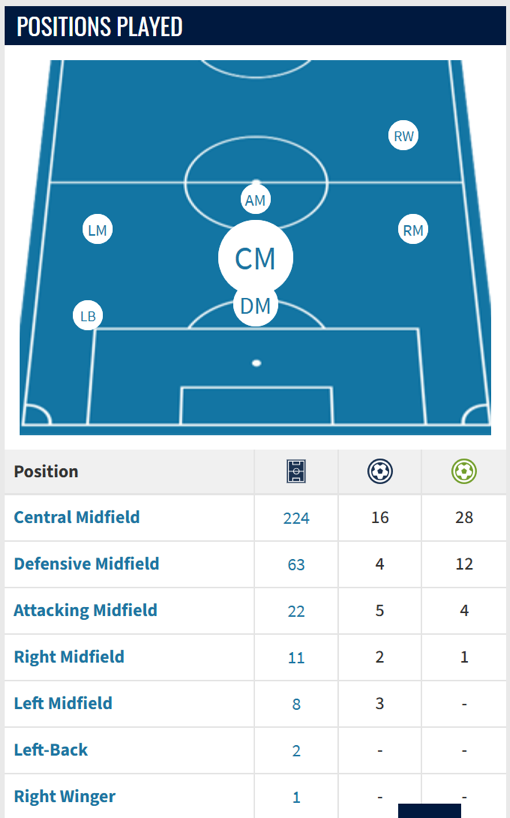Click the AM position circle
The image size is (510, 818).
tap(256, 200)
